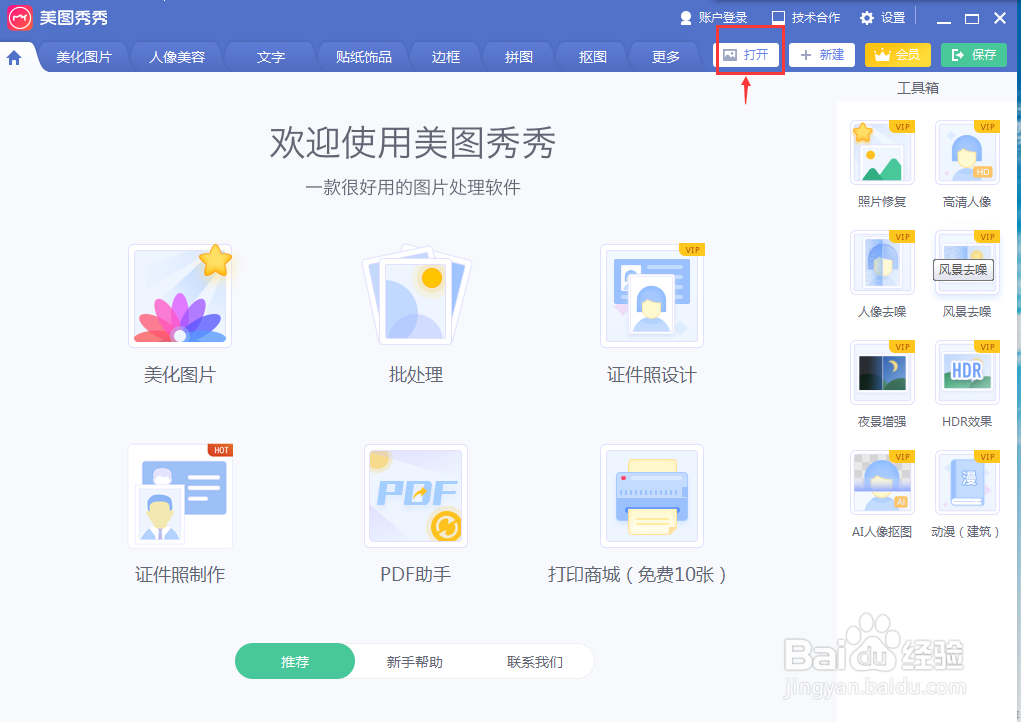This screenshot has width=1021, height=722.
Task: Open the 技术合作 link in the title bar
Action: click(x=806, y=18)
